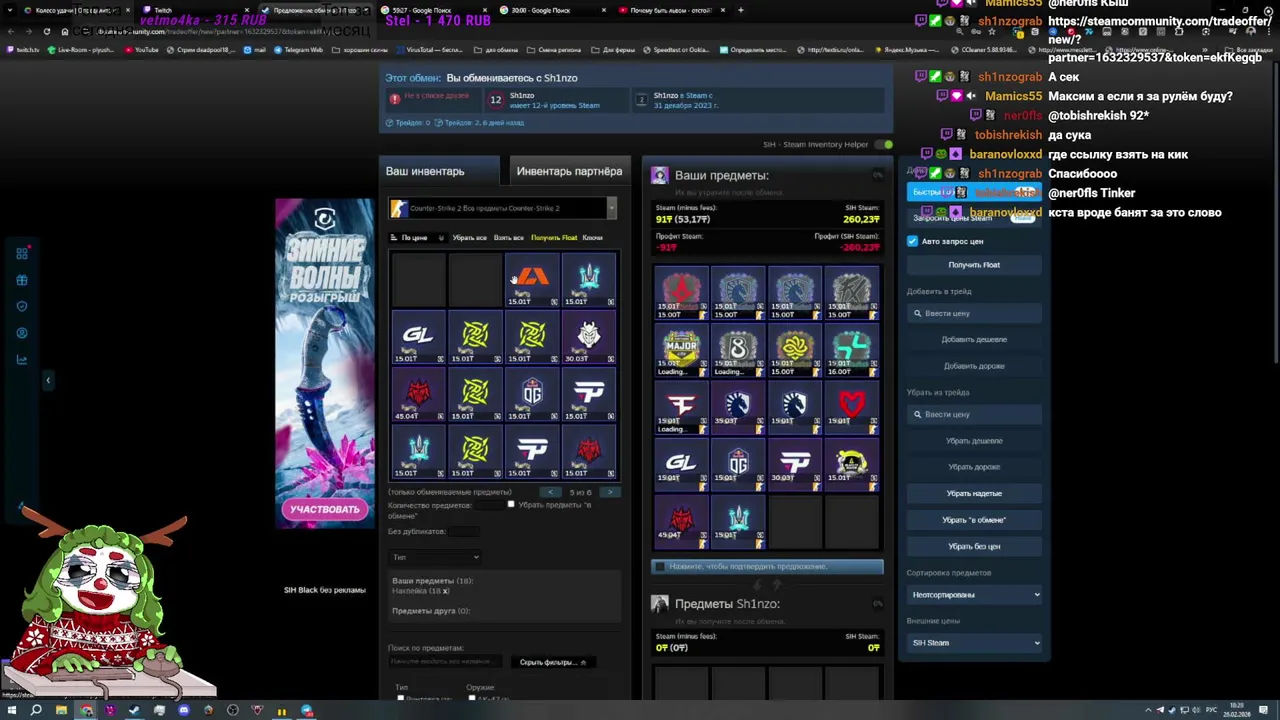The height and width of the screenshot is (720, 1280).
Task: Open Windows taskbar search icon
Action: (x=36, y=710)
